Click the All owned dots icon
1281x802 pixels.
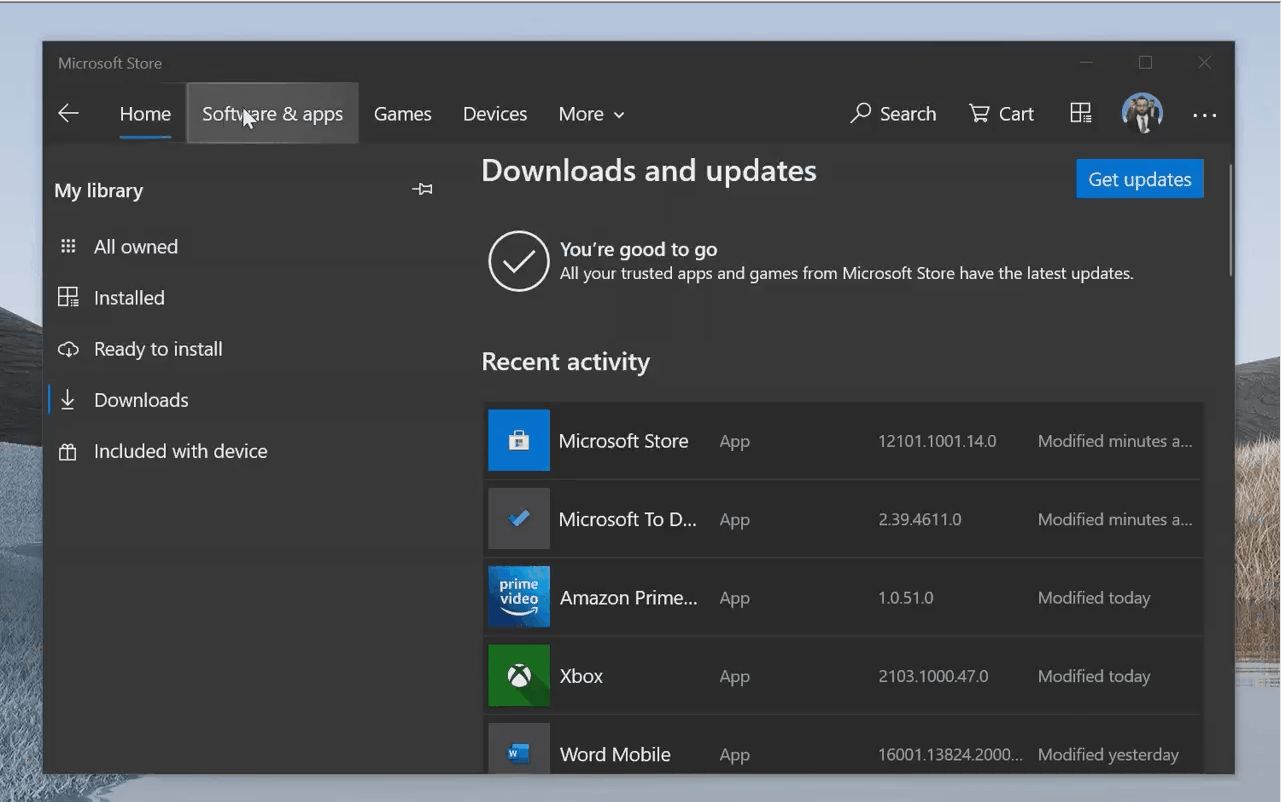coord(68,246)
